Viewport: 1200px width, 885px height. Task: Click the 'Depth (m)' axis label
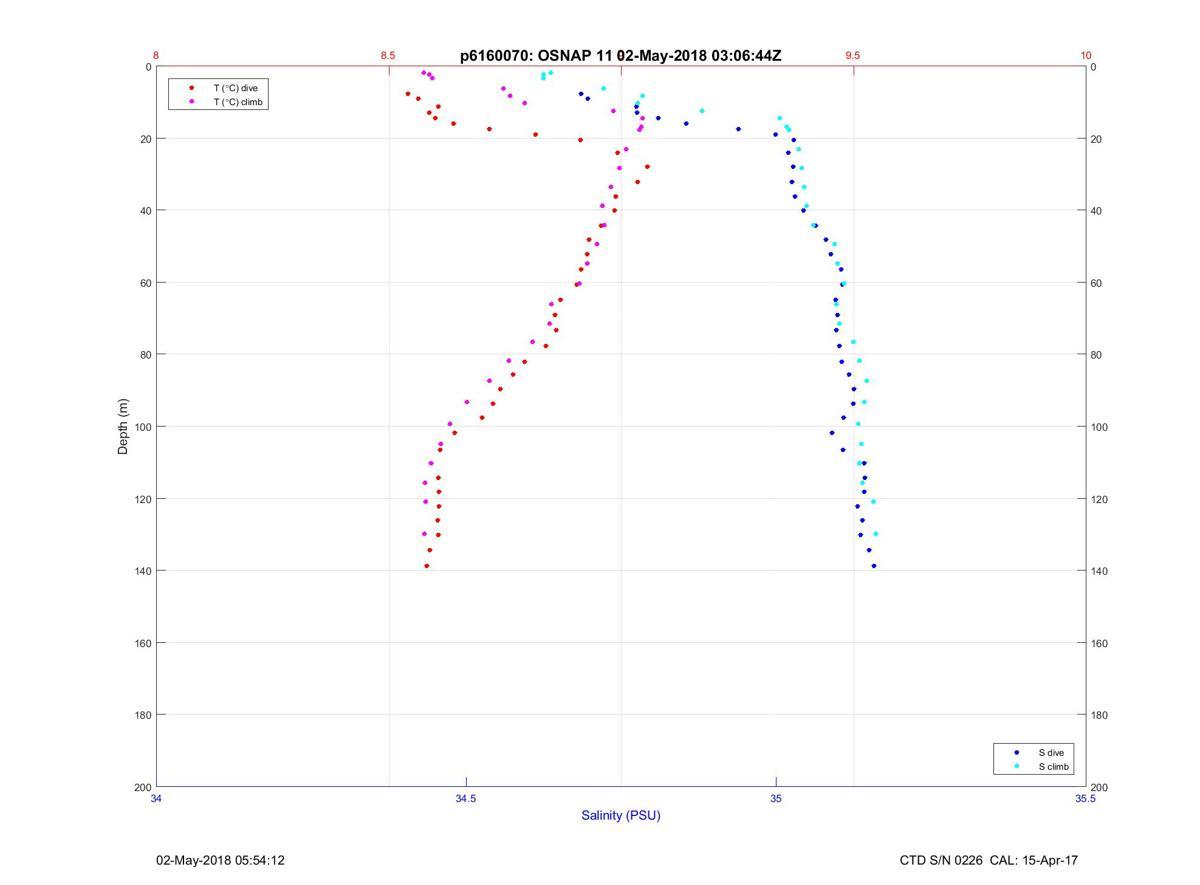123,426
